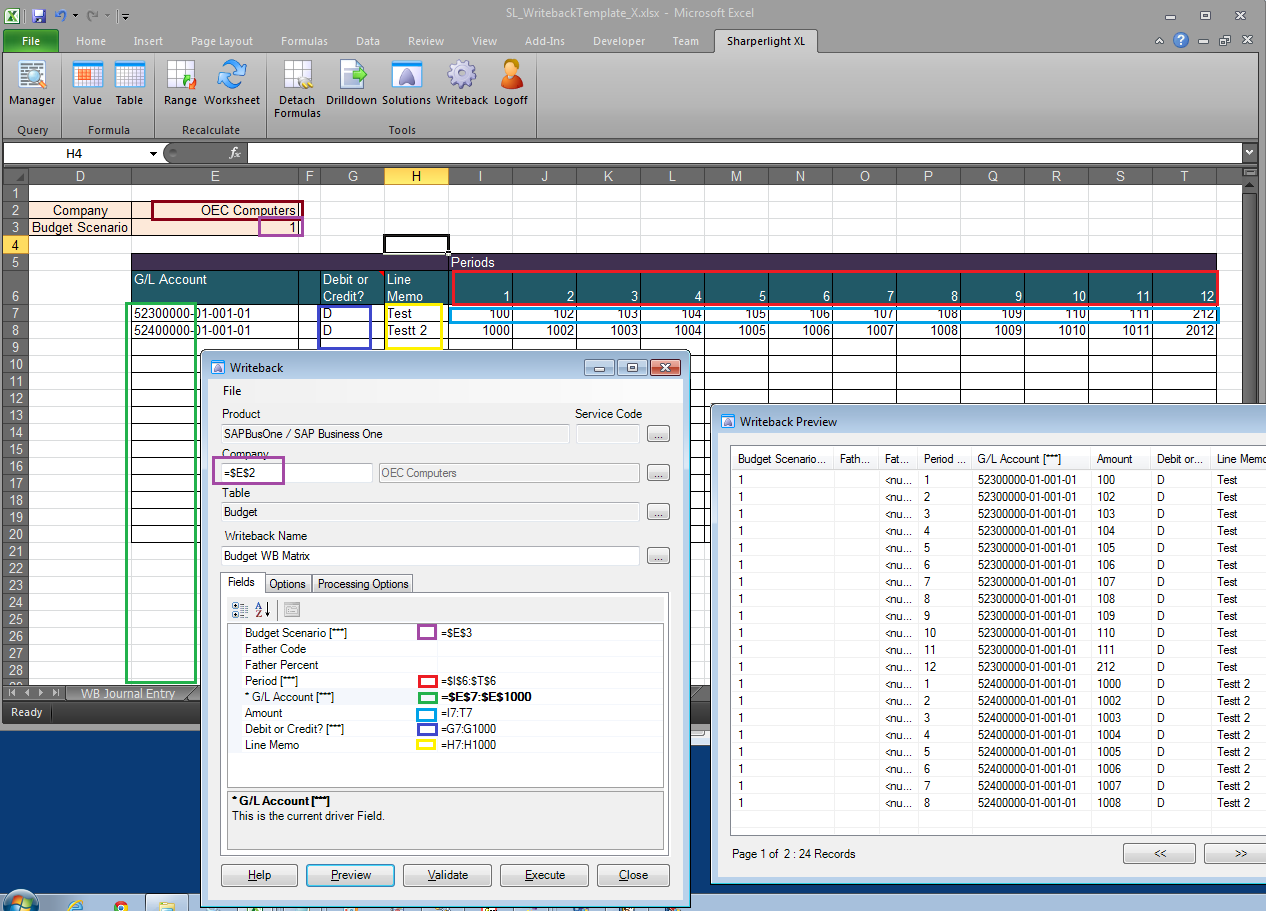Click column H header in spreadsheet
The width and height of the screenshot is (1266, 911).
click(416, 176)
